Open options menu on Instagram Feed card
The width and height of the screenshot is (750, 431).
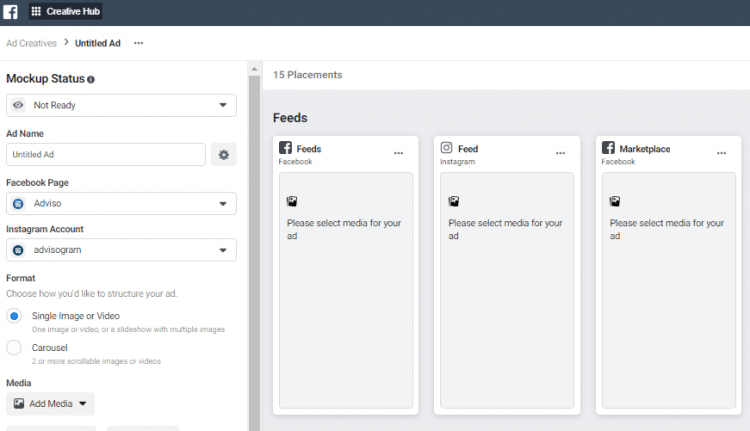pyautogui.click(x=560, y=153)
